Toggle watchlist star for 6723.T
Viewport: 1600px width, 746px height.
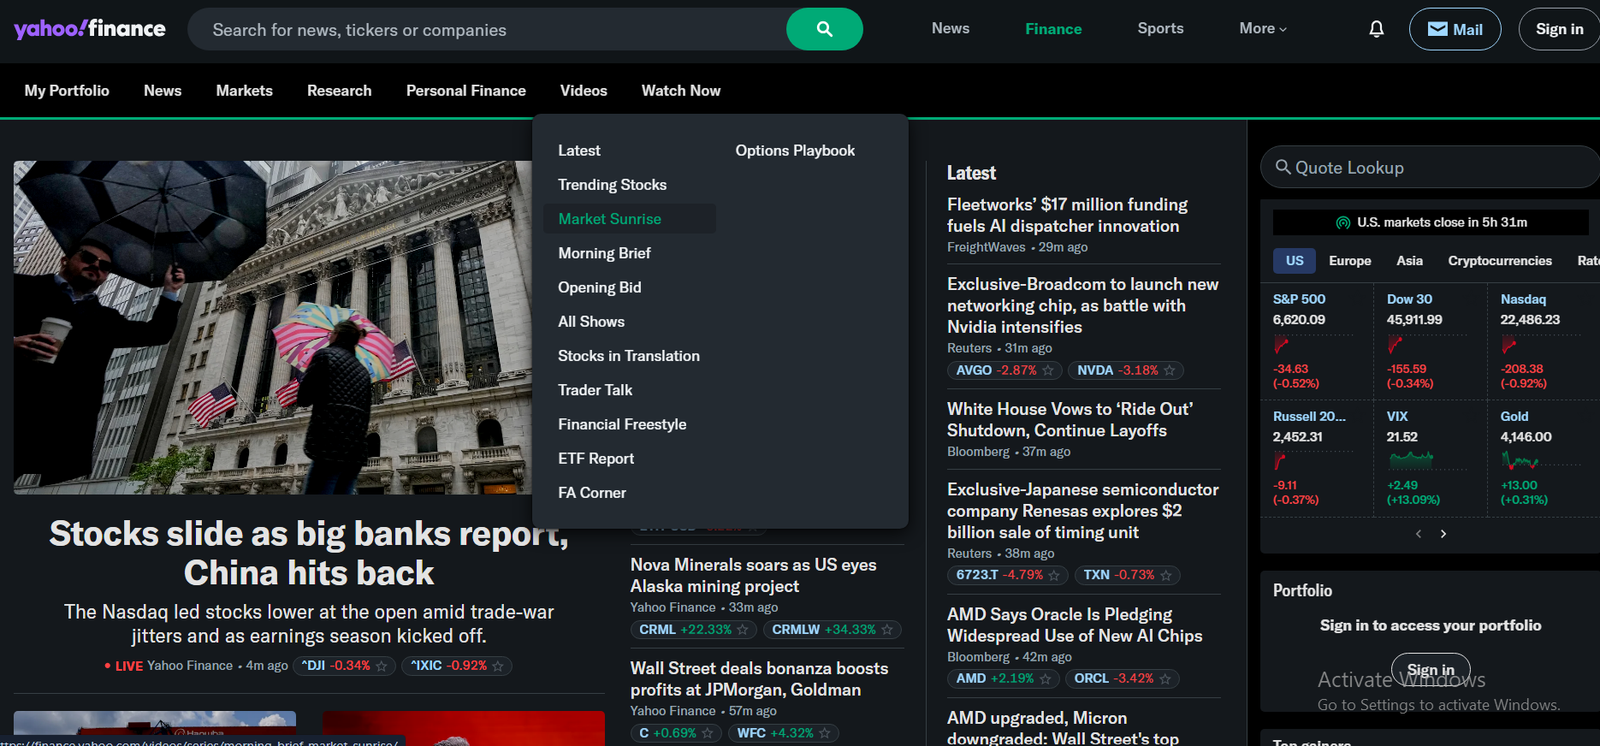pos(1054,575)
